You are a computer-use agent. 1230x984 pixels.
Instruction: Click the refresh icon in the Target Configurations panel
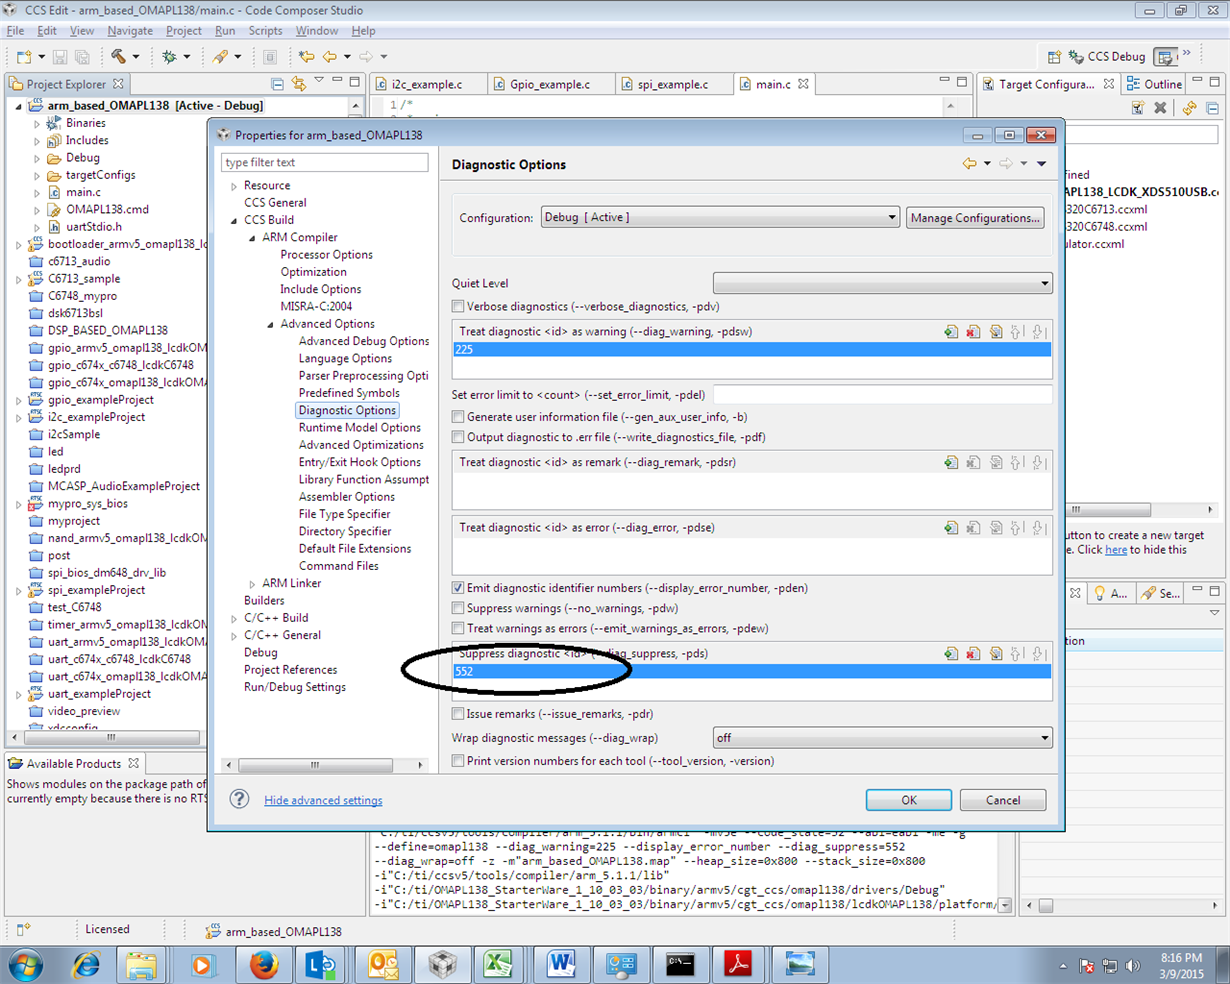[1189, 108]
